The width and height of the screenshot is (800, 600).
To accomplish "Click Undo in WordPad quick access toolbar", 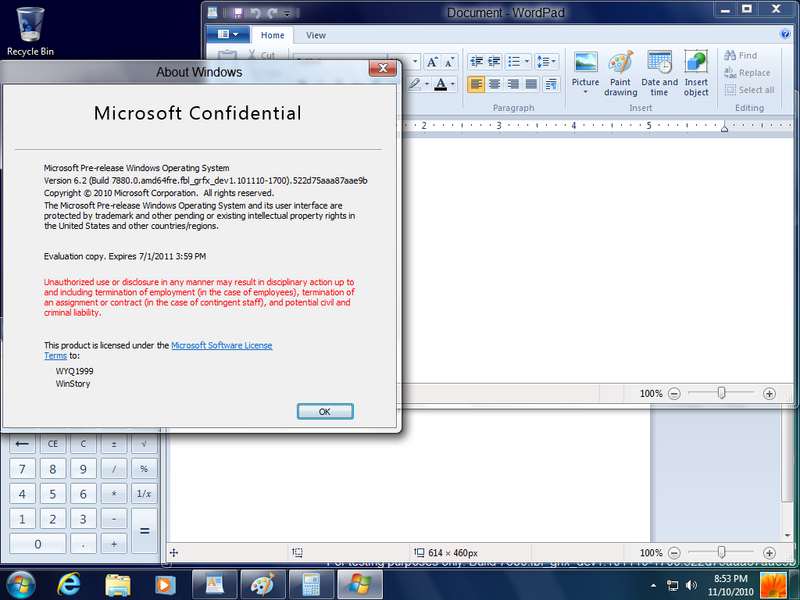I will (255, 13).
